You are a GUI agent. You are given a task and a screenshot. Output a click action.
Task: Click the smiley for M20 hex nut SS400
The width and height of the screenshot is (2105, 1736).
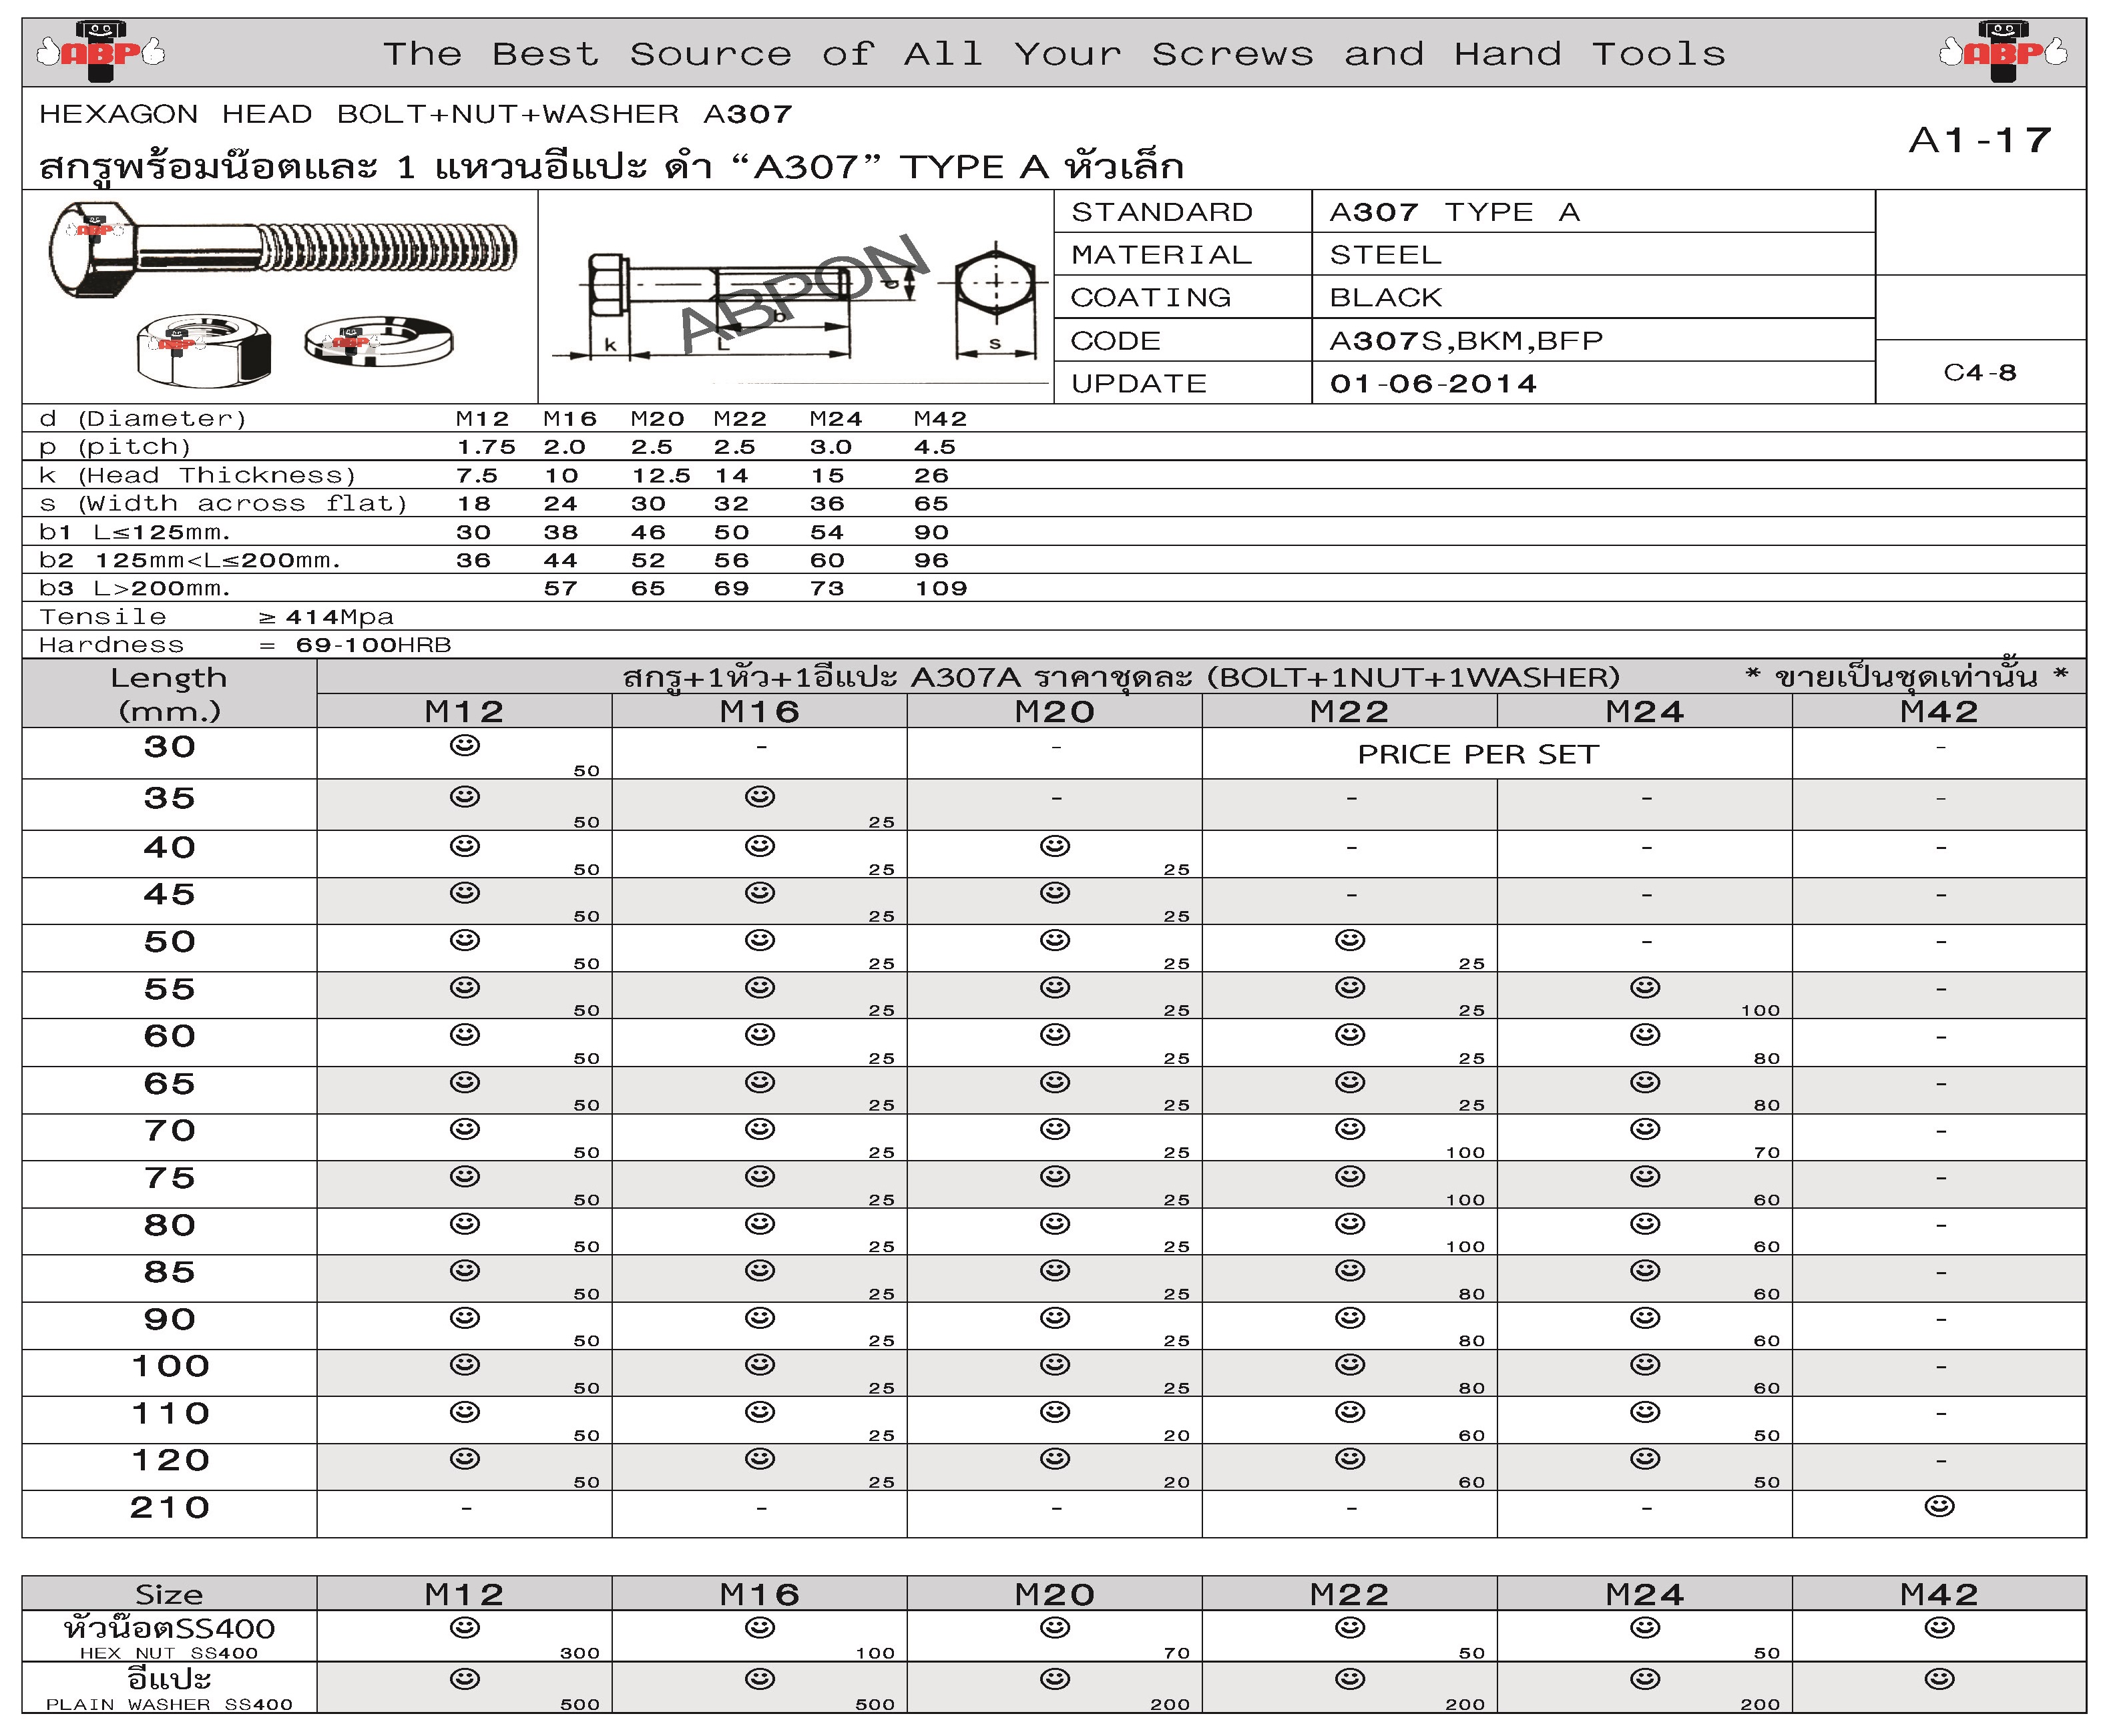coord(1055,1628)
